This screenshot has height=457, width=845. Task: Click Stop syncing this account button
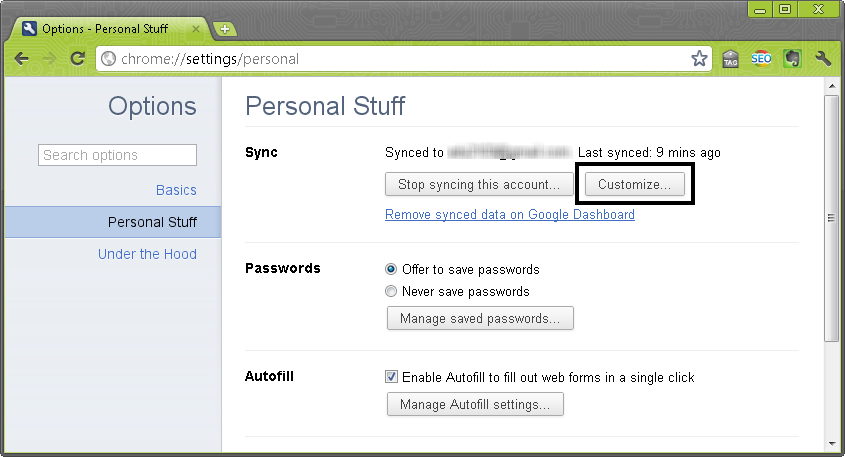479,184
